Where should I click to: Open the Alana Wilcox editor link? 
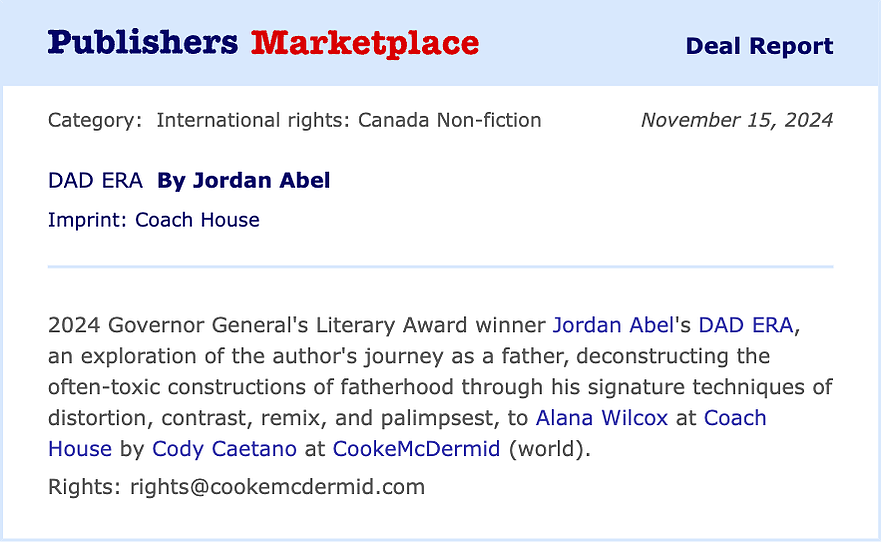tap(602, 418)
